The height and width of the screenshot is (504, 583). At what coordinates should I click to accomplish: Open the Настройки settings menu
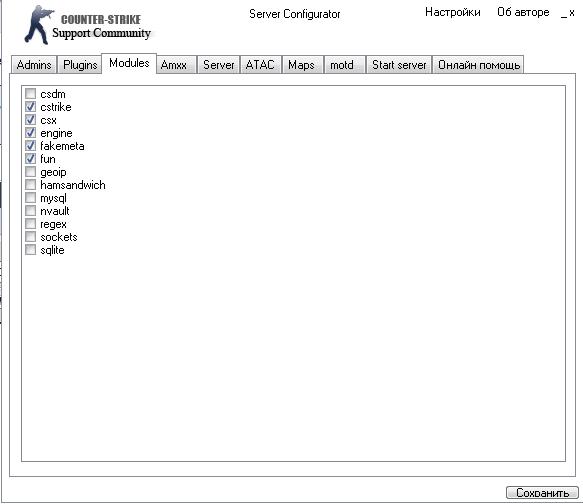[x=452, y=12]
